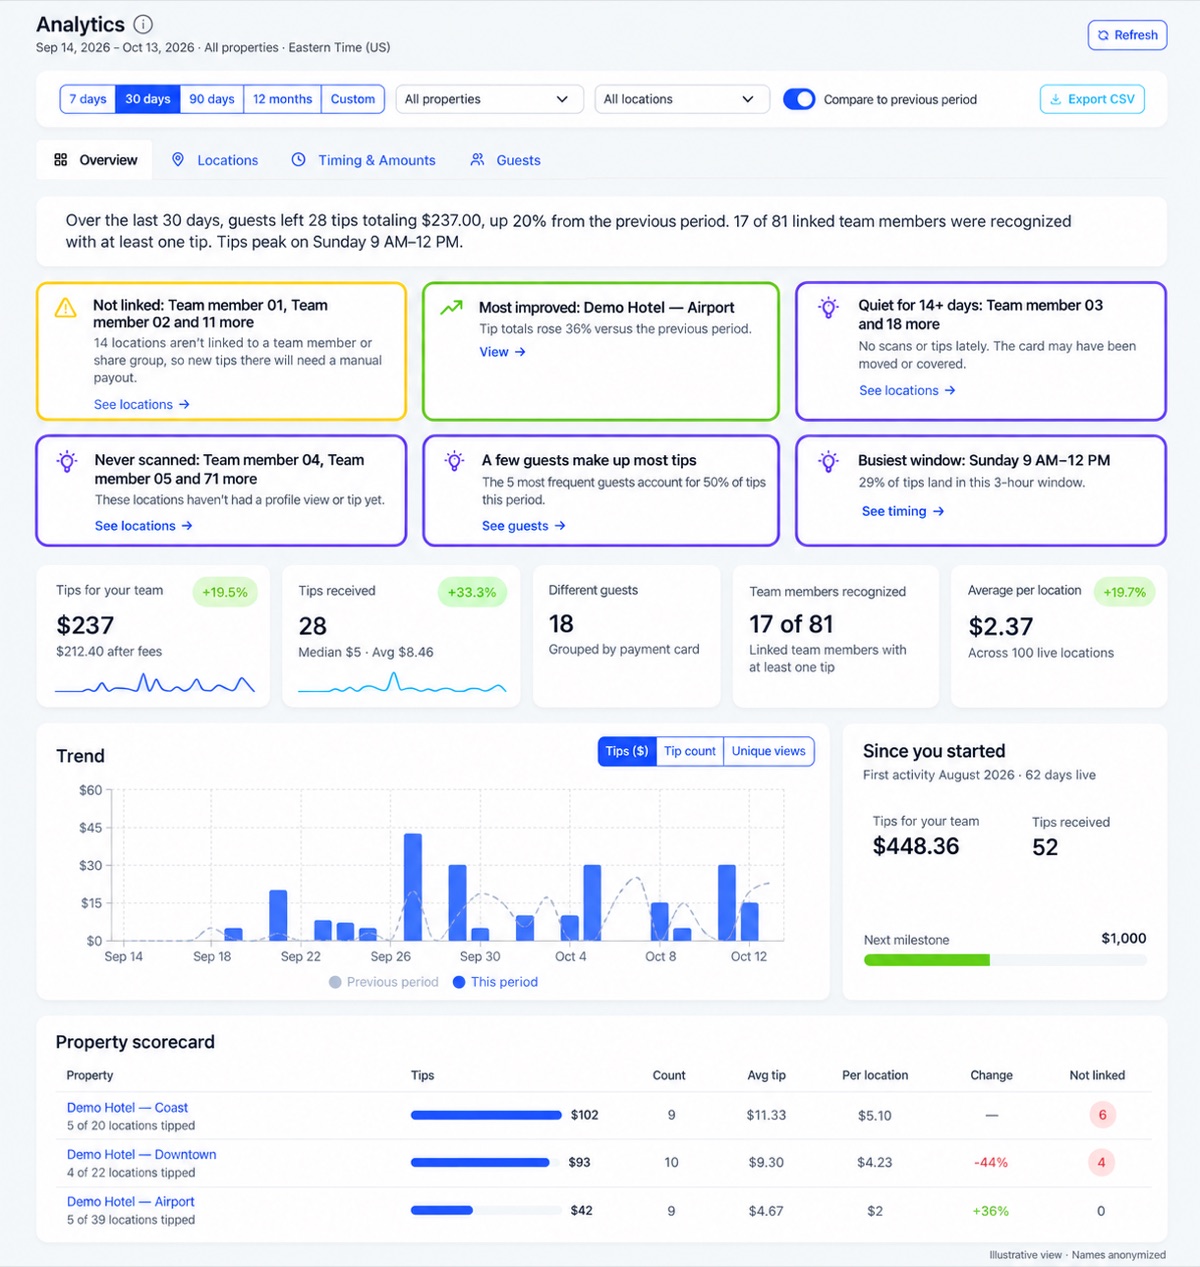Click lightbulb icon on few guests card
The height and width of the screenshot is (1267, 1200).
point(454,462)
